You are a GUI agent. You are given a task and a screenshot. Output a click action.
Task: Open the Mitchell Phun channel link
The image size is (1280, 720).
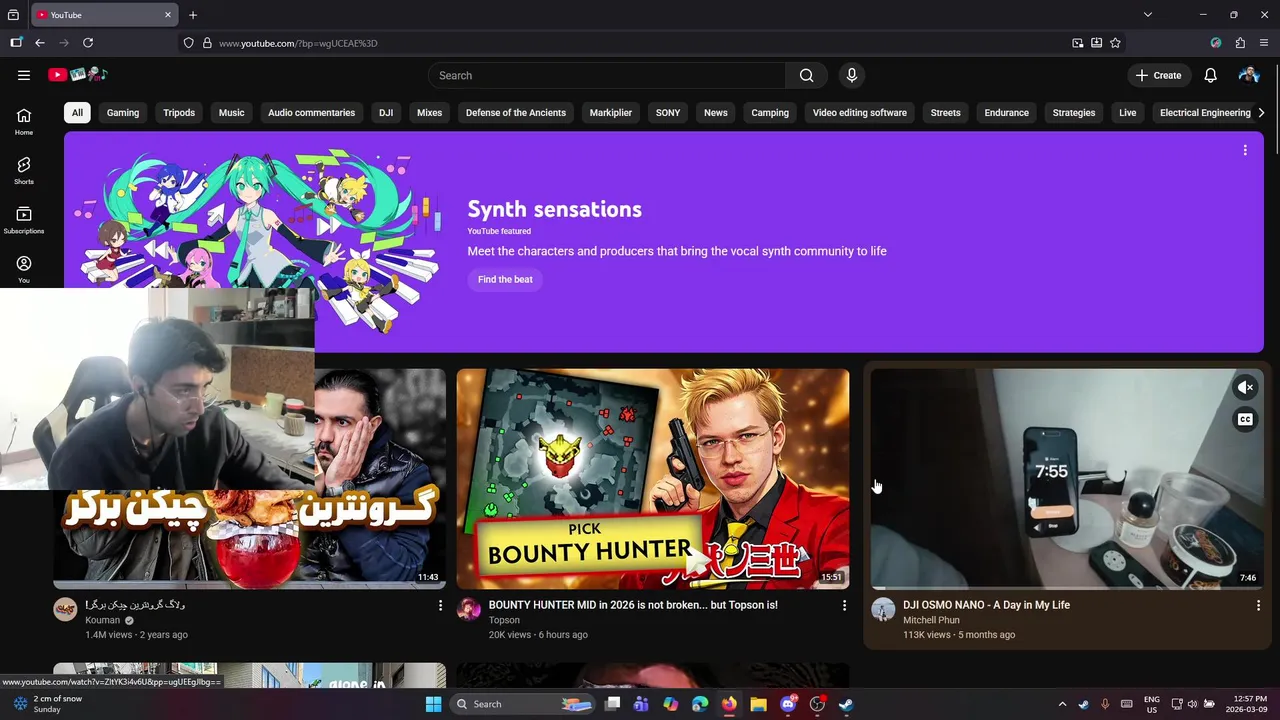(x=931, y=620)
